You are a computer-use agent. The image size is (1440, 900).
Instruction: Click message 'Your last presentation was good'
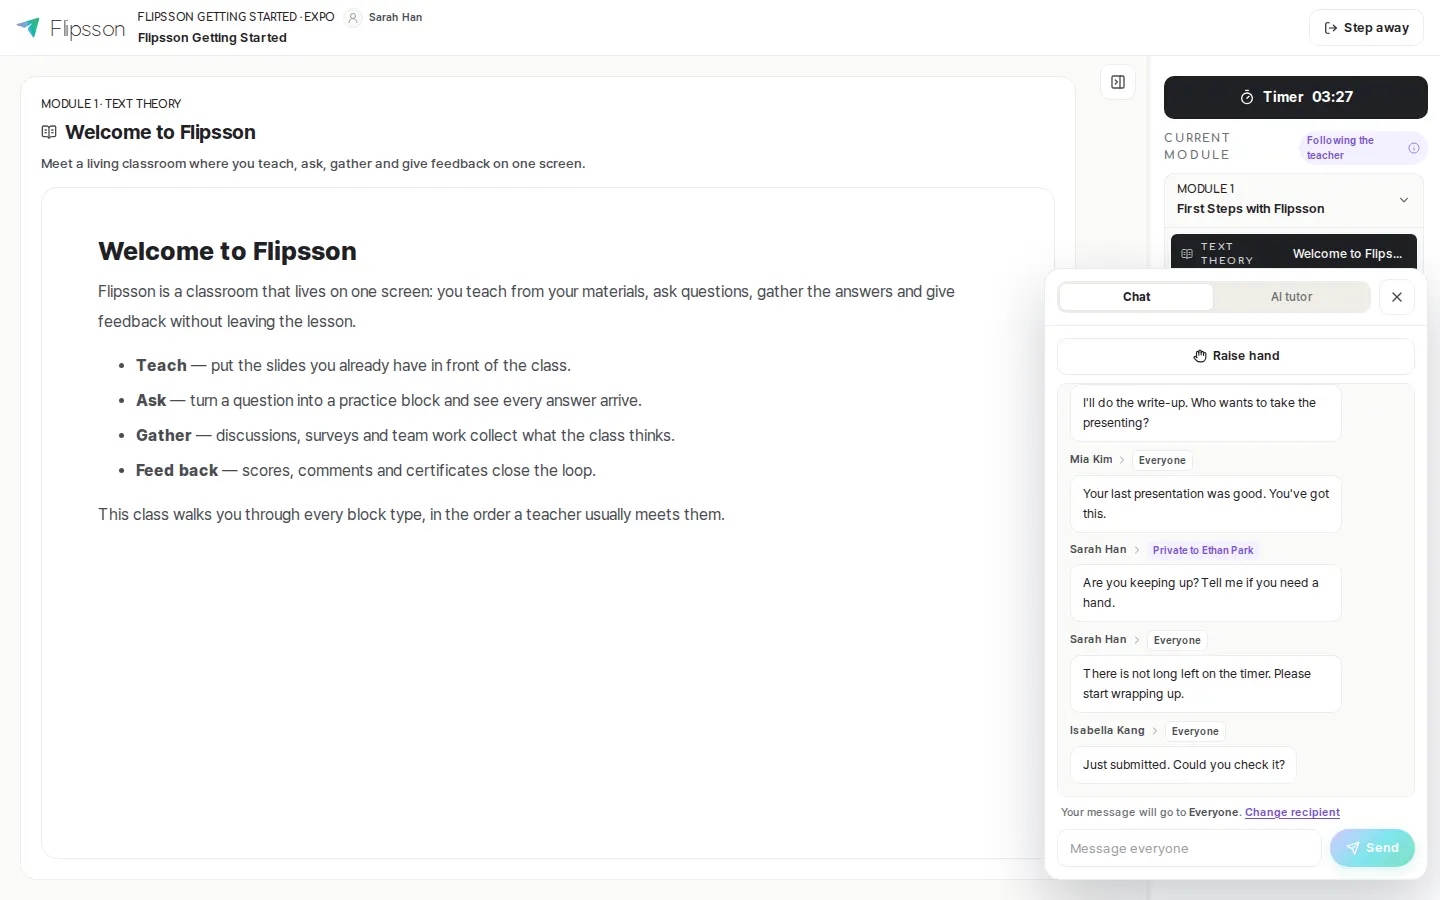tap(1205, 504)
